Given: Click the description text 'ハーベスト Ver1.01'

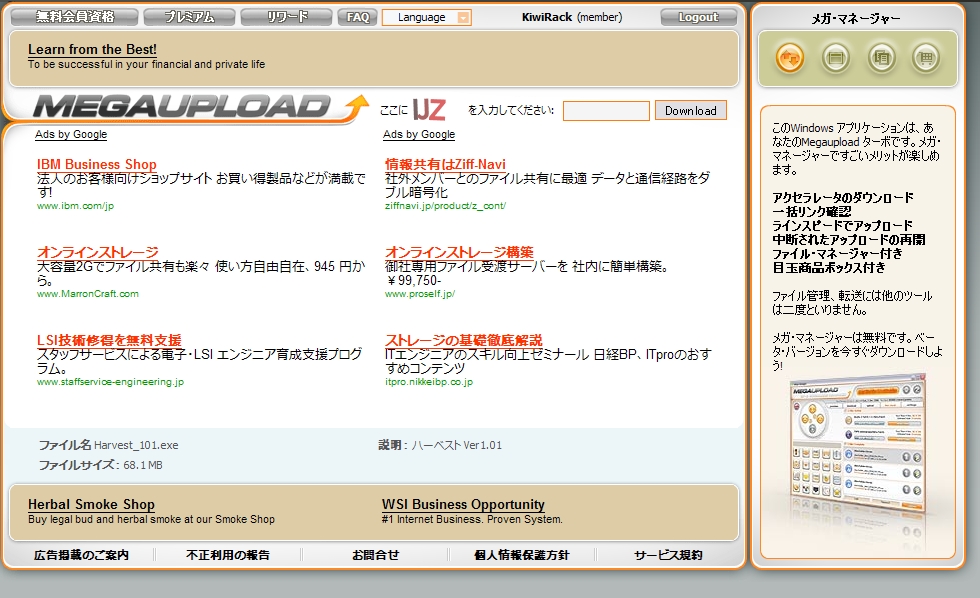Looking at the screenshot, I should click(457, 446).
